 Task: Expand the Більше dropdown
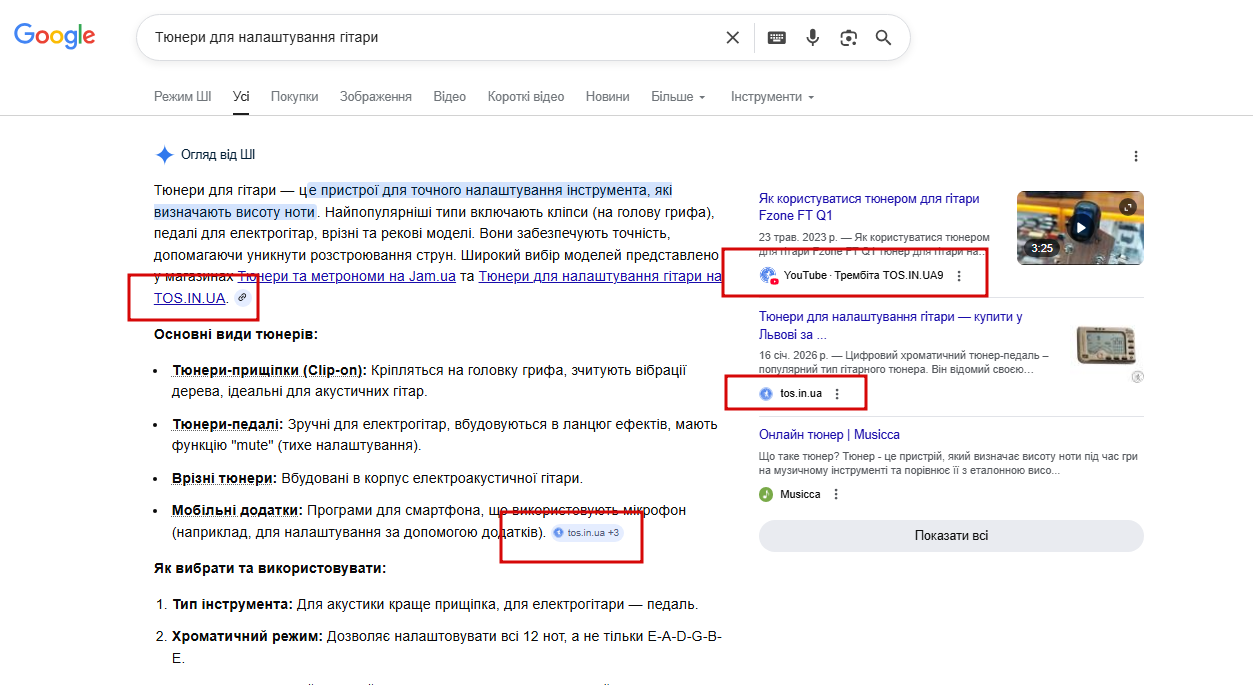point(678,97)
